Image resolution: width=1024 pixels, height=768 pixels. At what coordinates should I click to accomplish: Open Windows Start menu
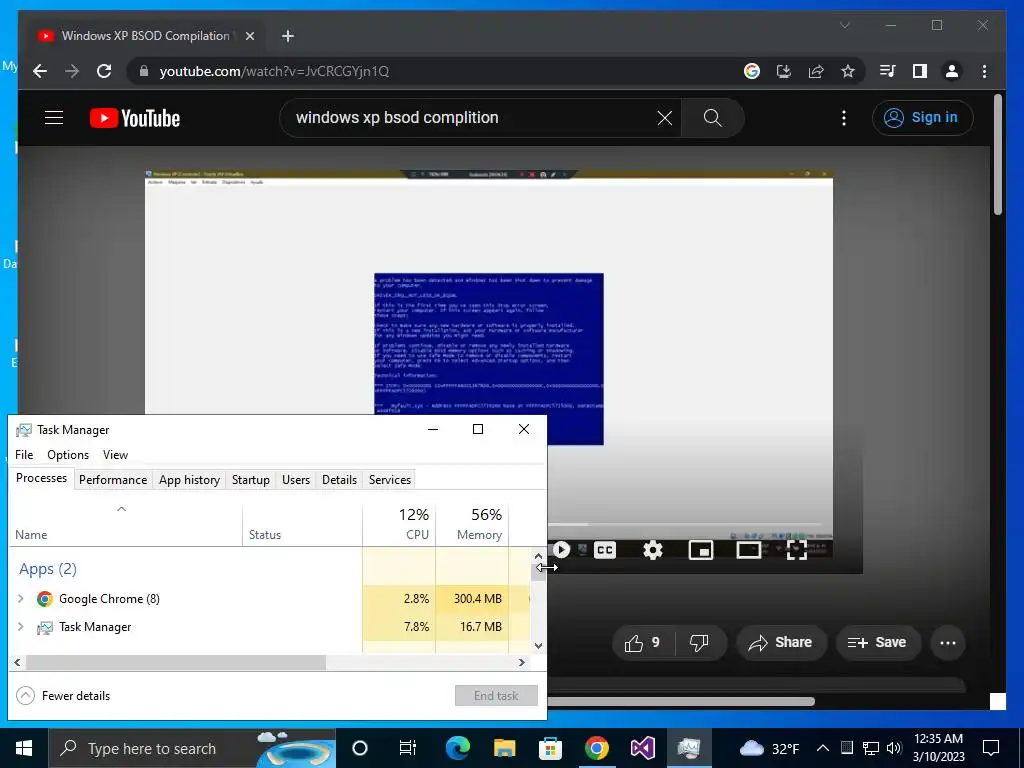(24, 748)
